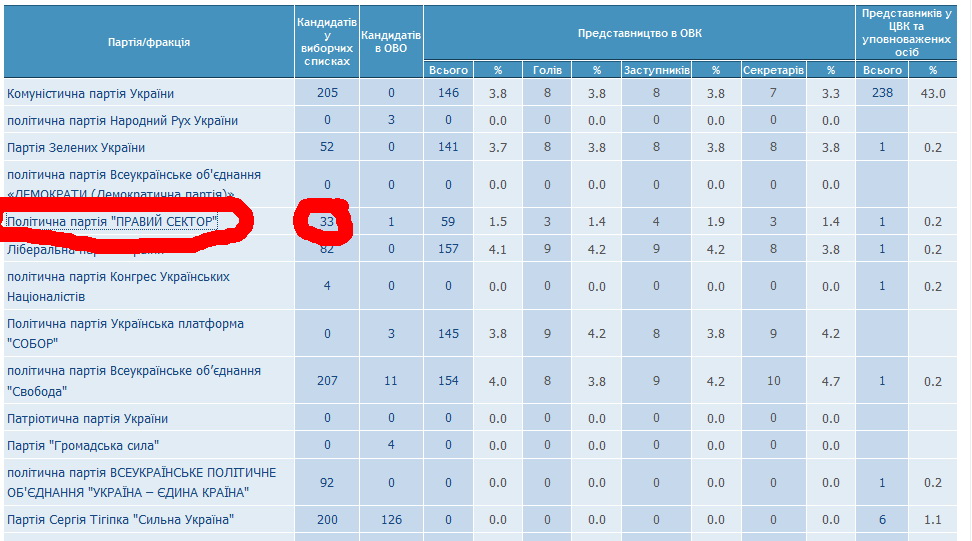Viewport: 972px width, 541px height.
Task: Open the Партія Зелених України party link
Action: (76, 148)
